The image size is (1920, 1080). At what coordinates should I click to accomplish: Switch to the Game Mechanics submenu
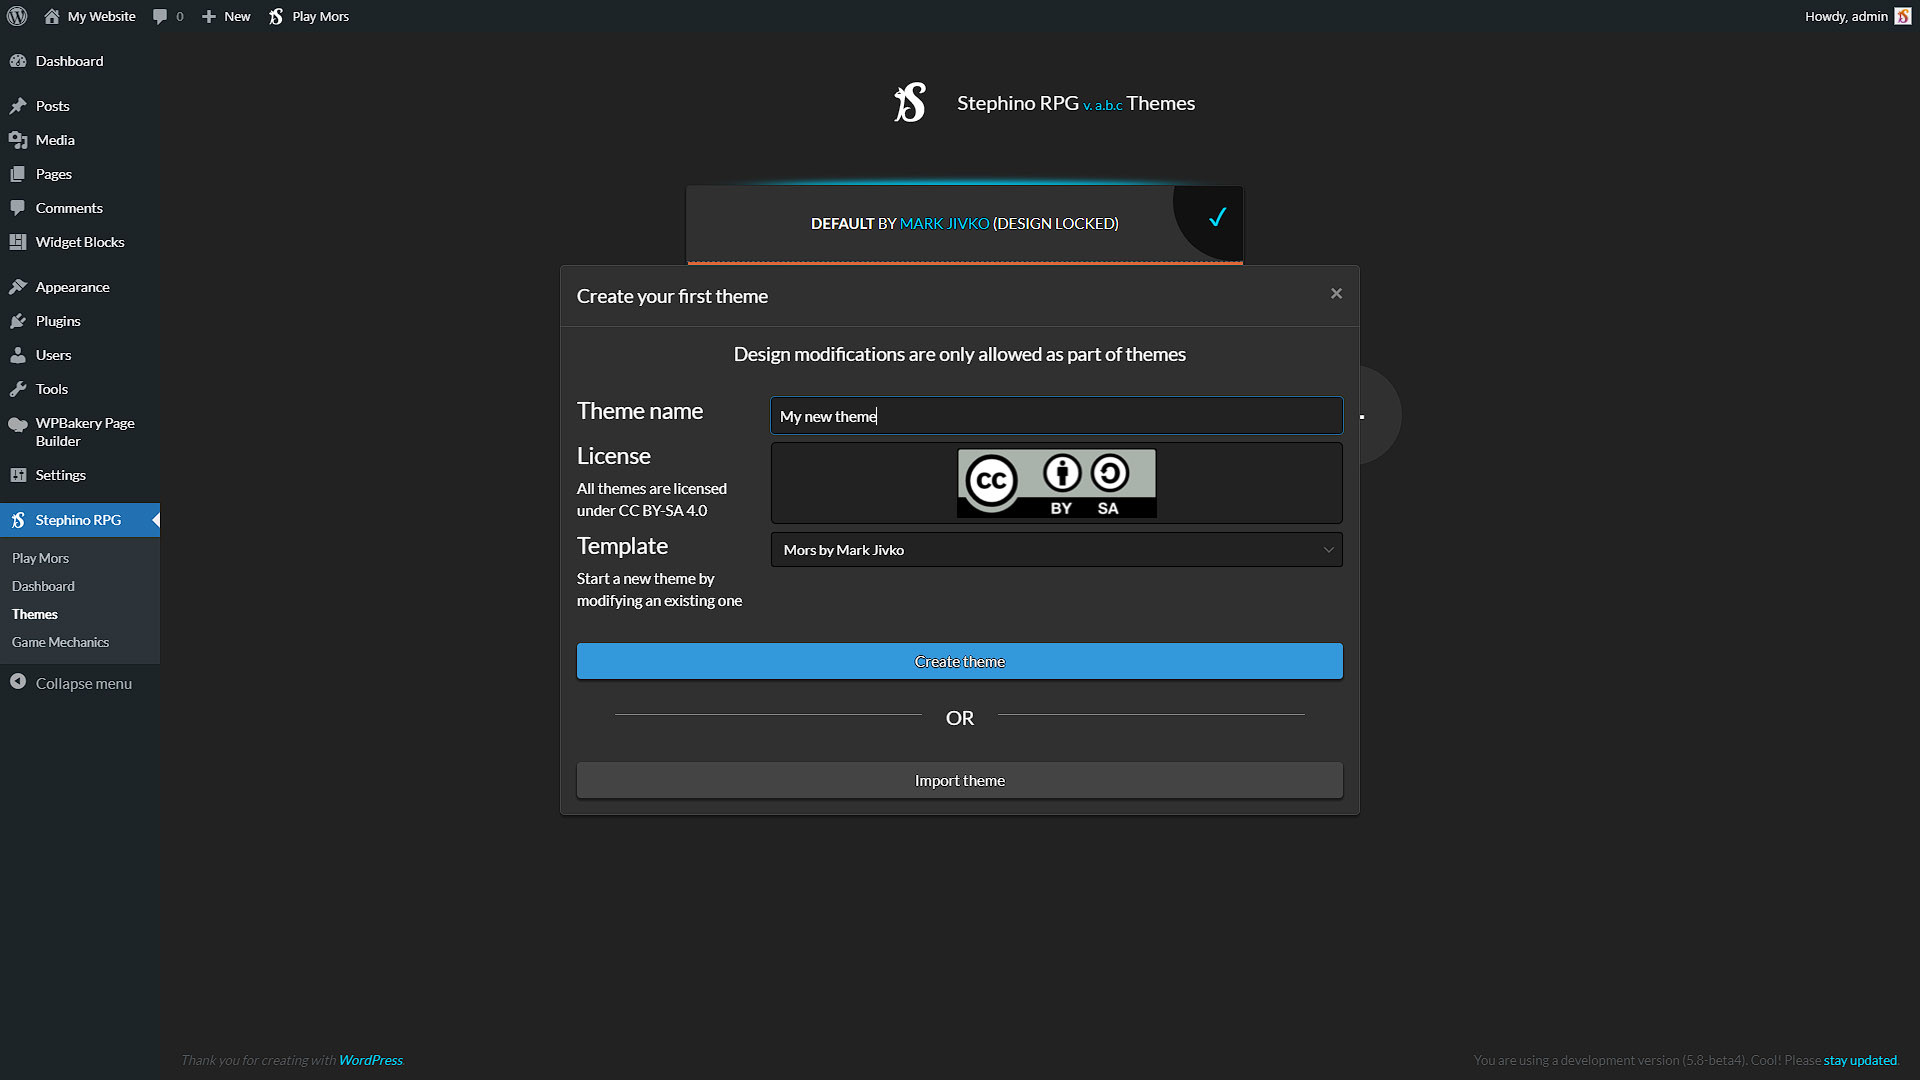[60, 641]
